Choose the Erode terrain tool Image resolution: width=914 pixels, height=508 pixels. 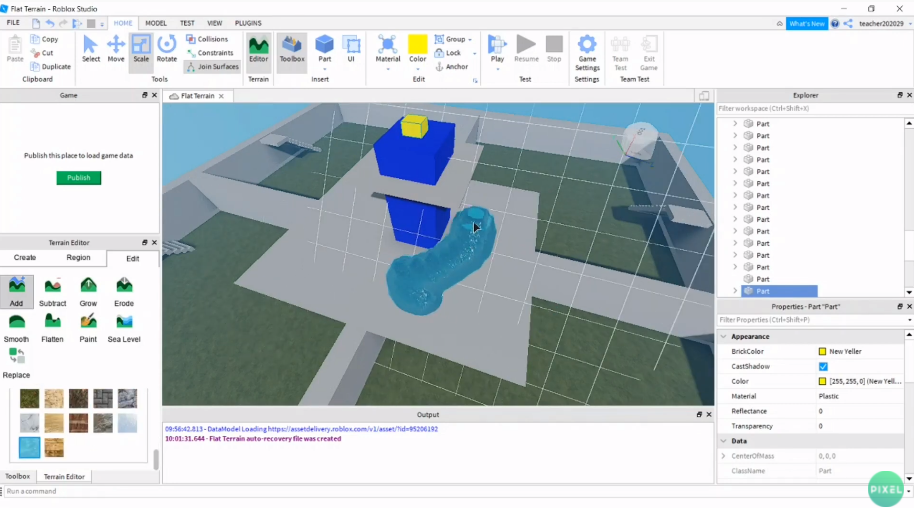tap(124, 292)
